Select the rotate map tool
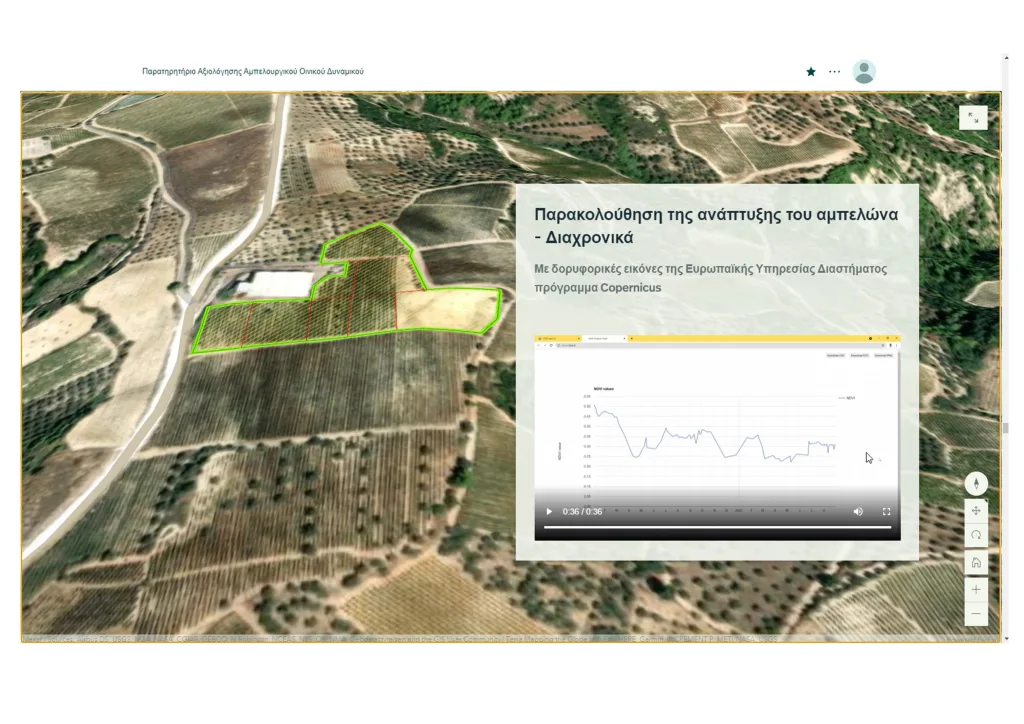1024x724 pixels. coord(976,536)
